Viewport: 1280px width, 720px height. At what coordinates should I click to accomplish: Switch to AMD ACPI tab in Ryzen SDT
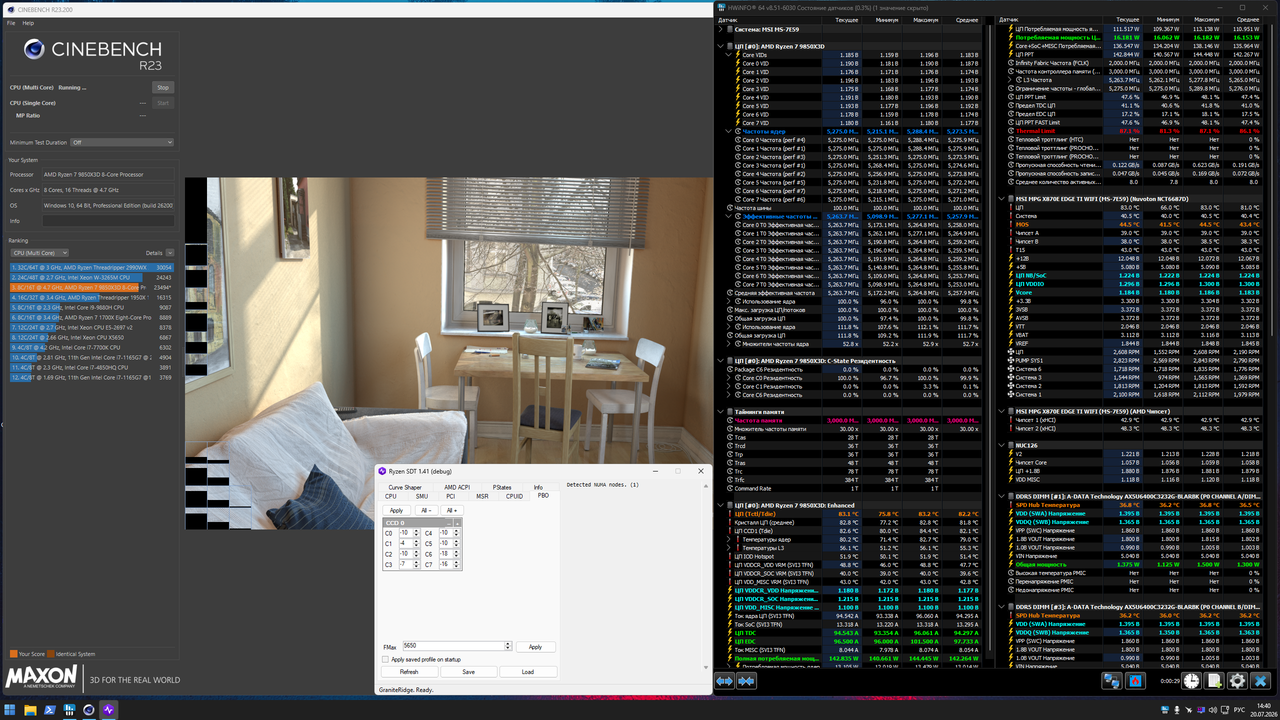[457, 487]
